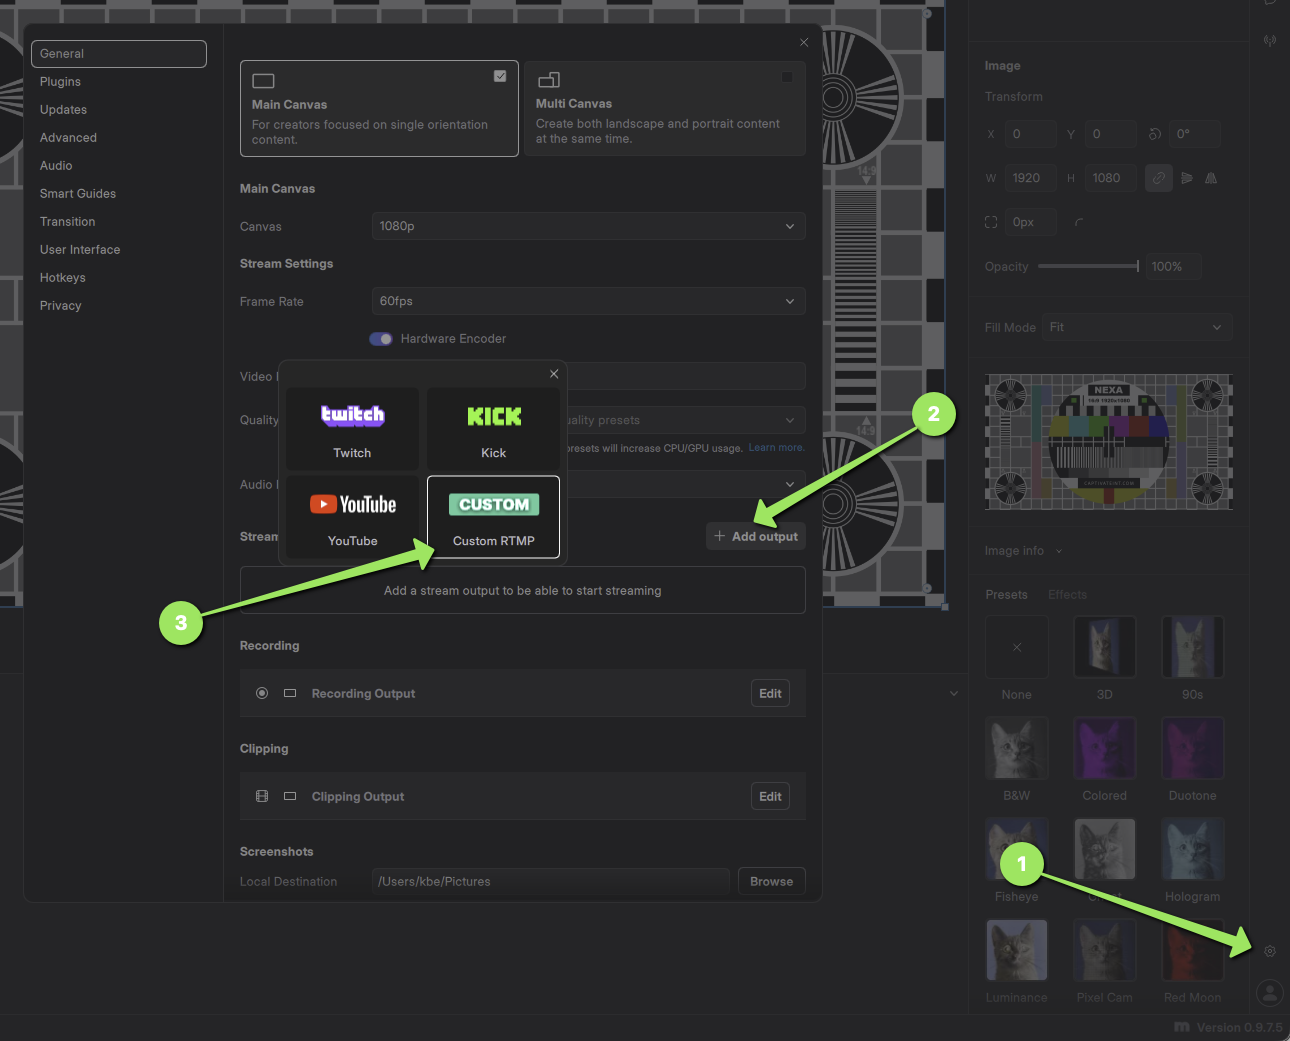Change the Frame Rate from 60fps
This screenshot has width=1290, height=1041.
coord(588,301)
